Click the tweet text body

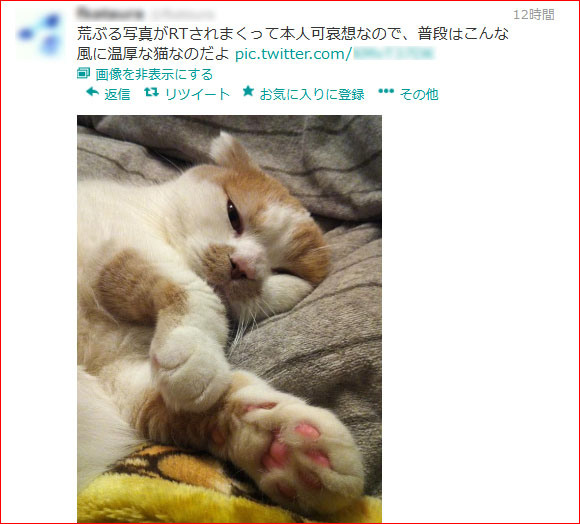click(x=293, y=44)
